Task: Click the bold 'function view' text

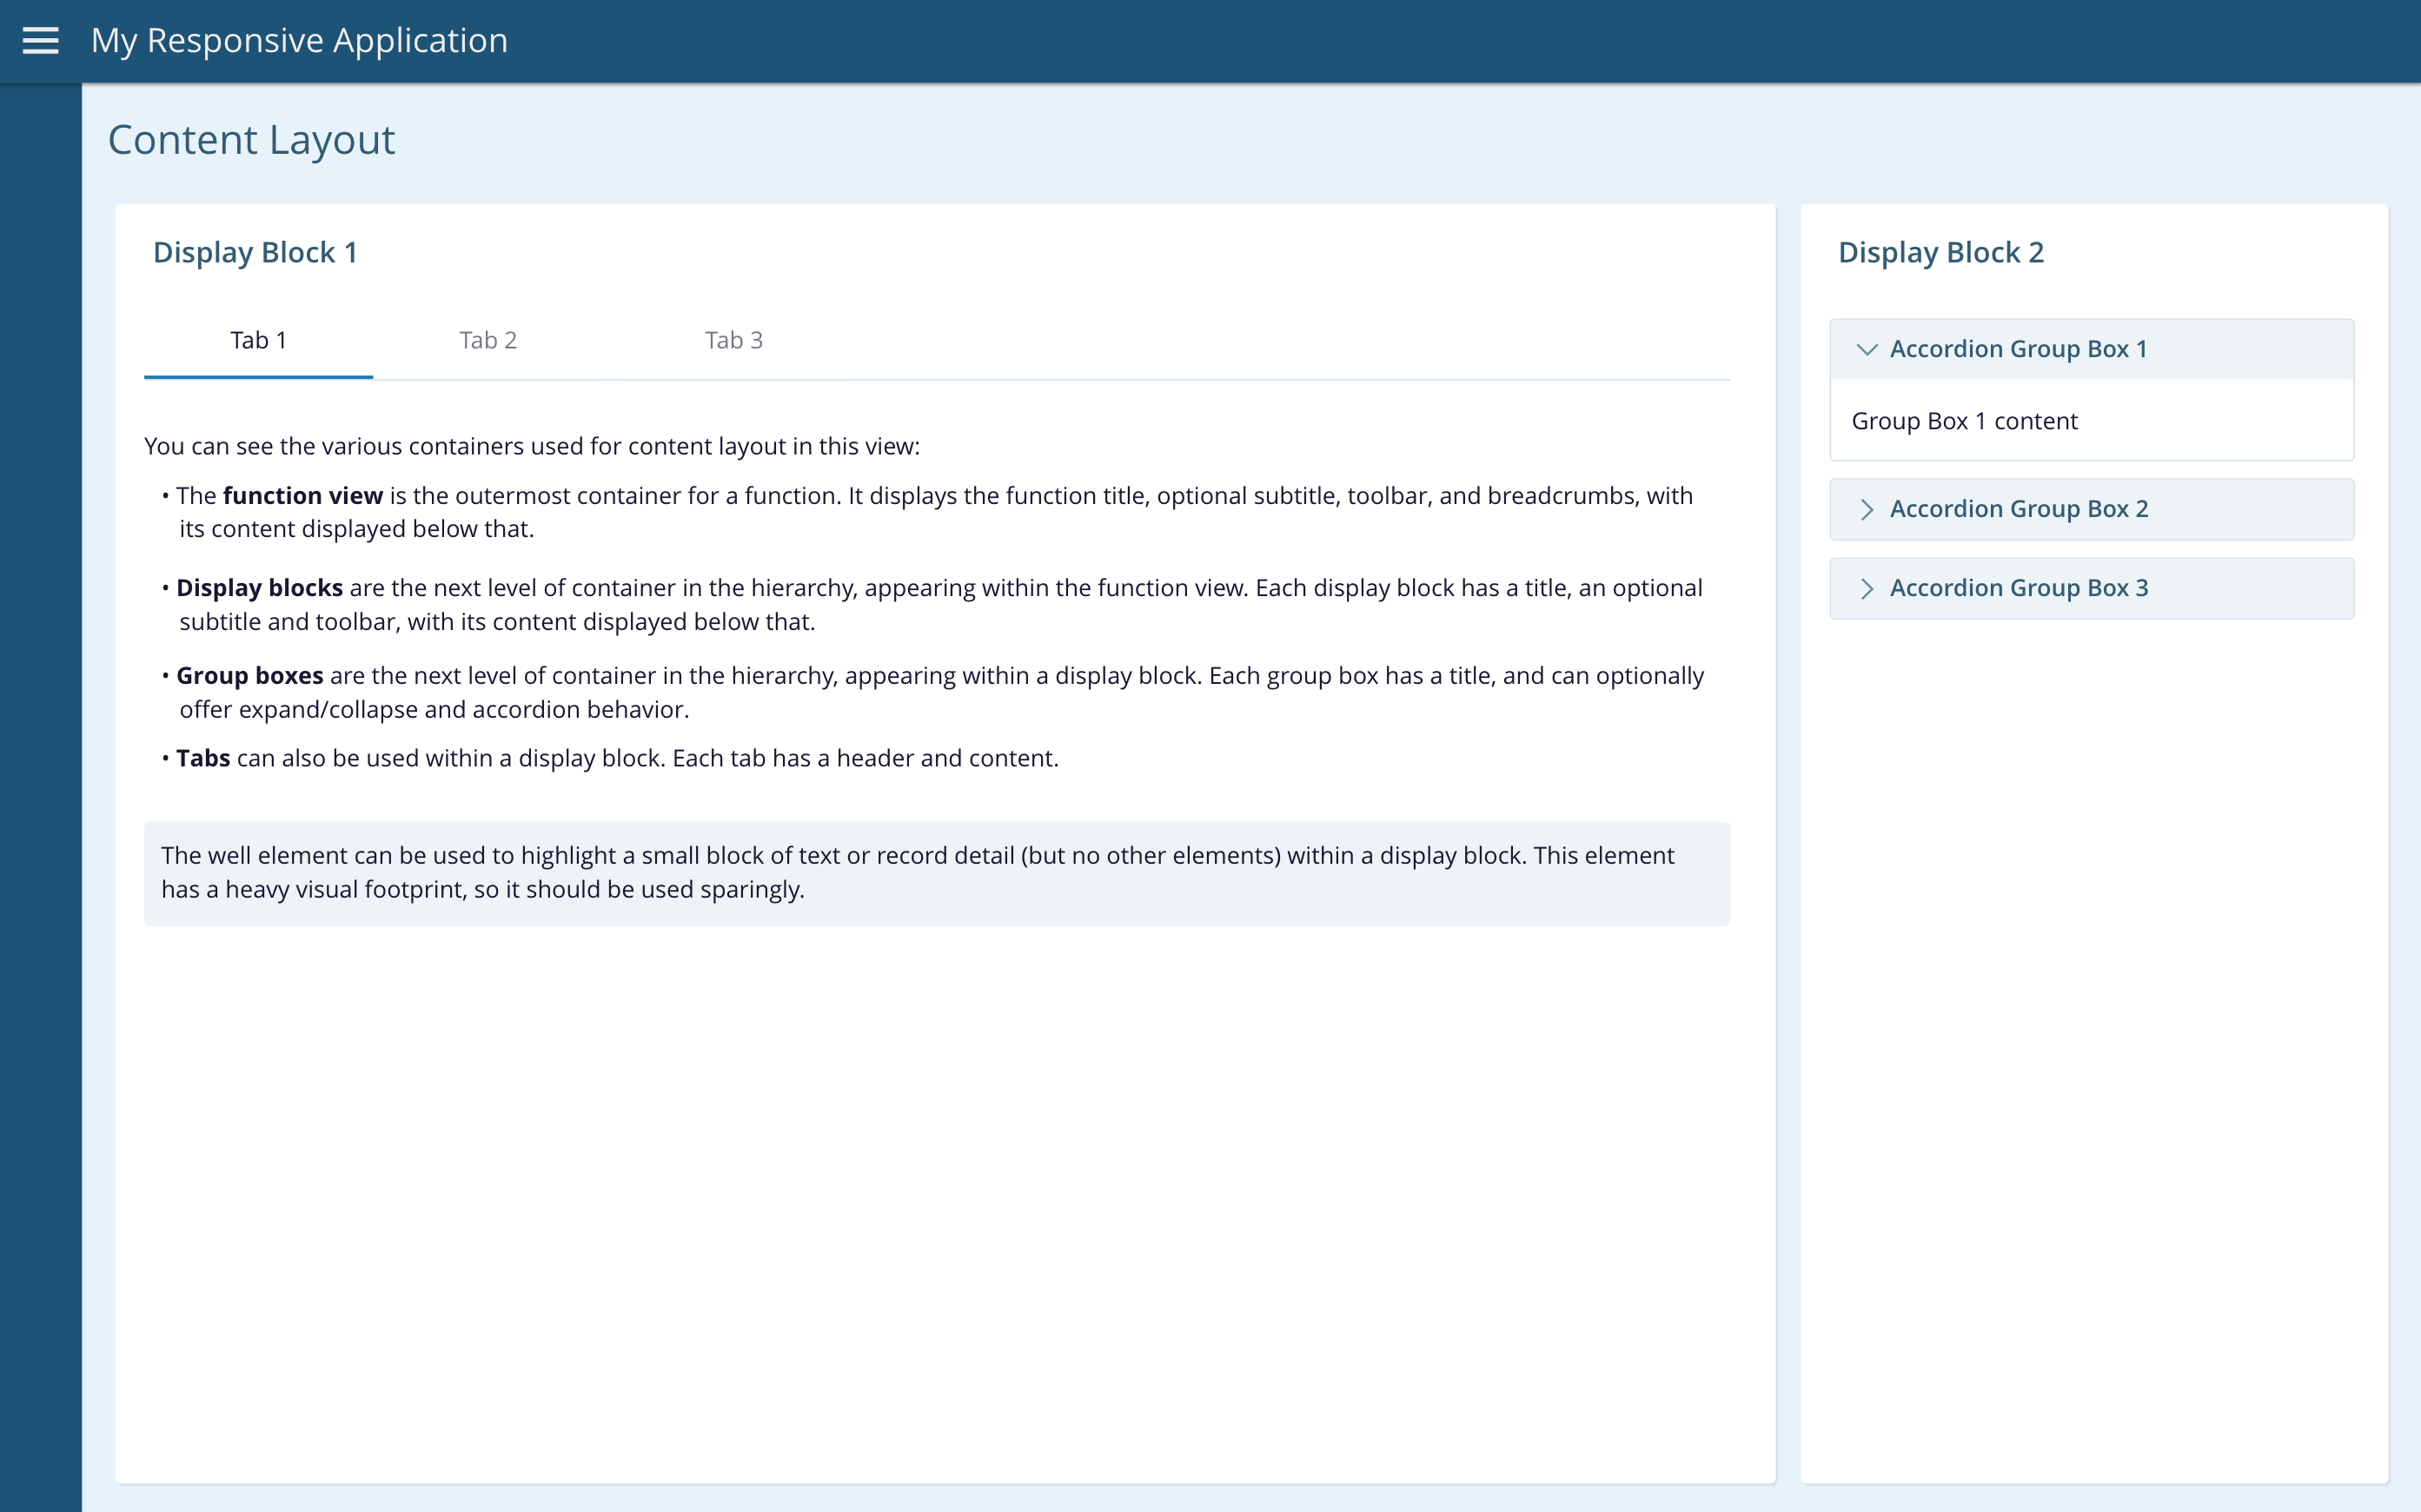Action: 302,496
